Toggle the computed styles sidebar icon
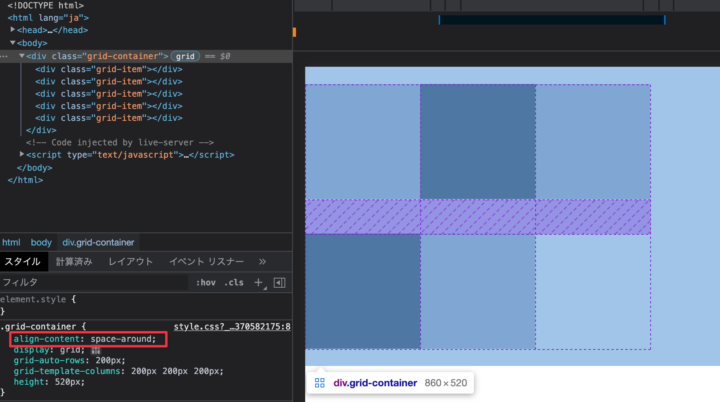720x402 pixels. coord(279,283)
